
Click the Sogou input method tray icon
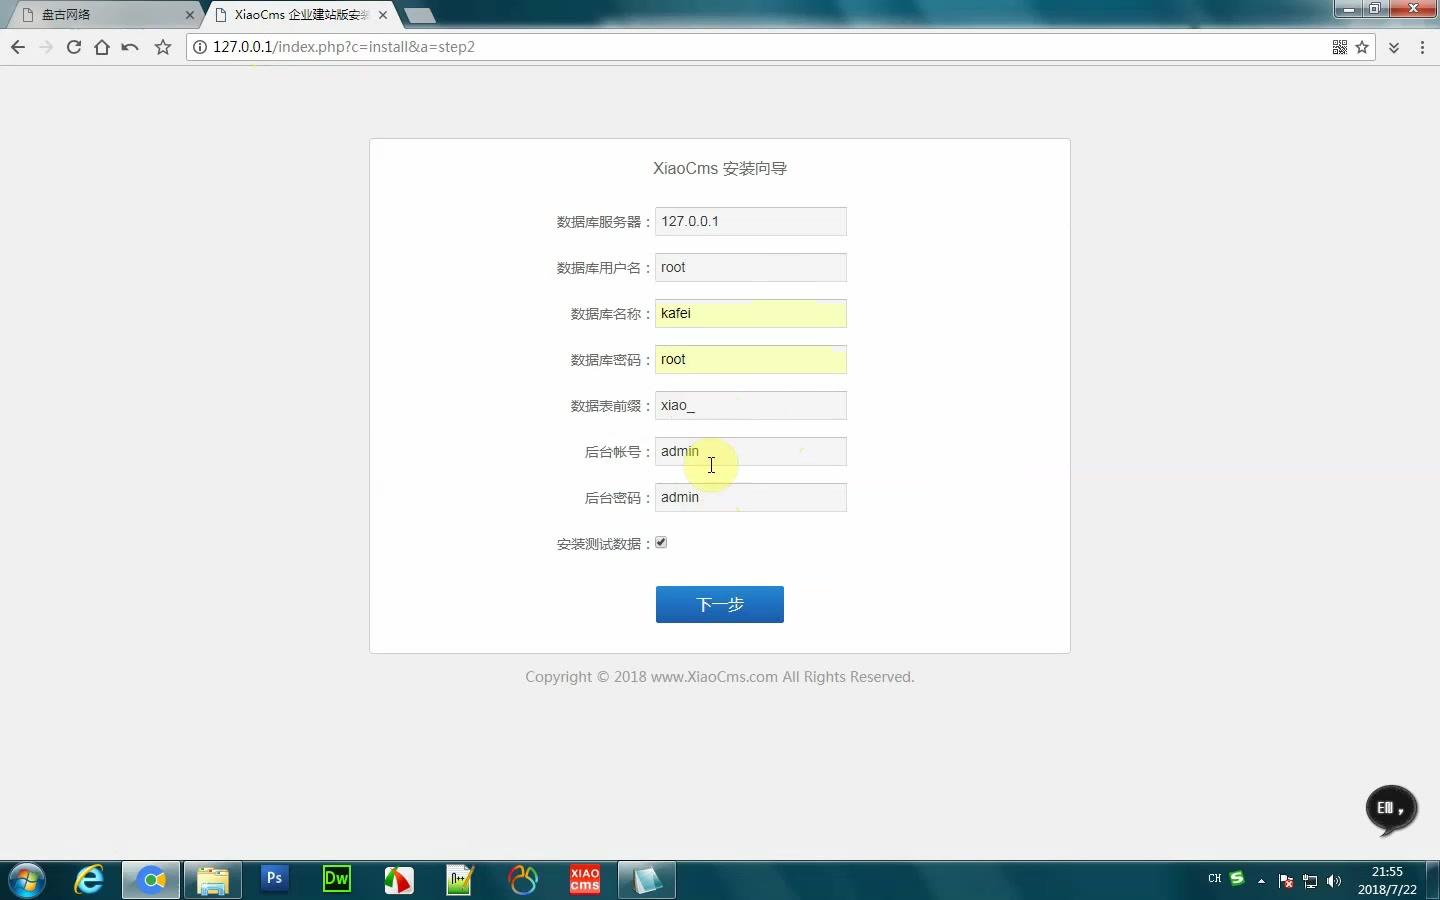1237,878
